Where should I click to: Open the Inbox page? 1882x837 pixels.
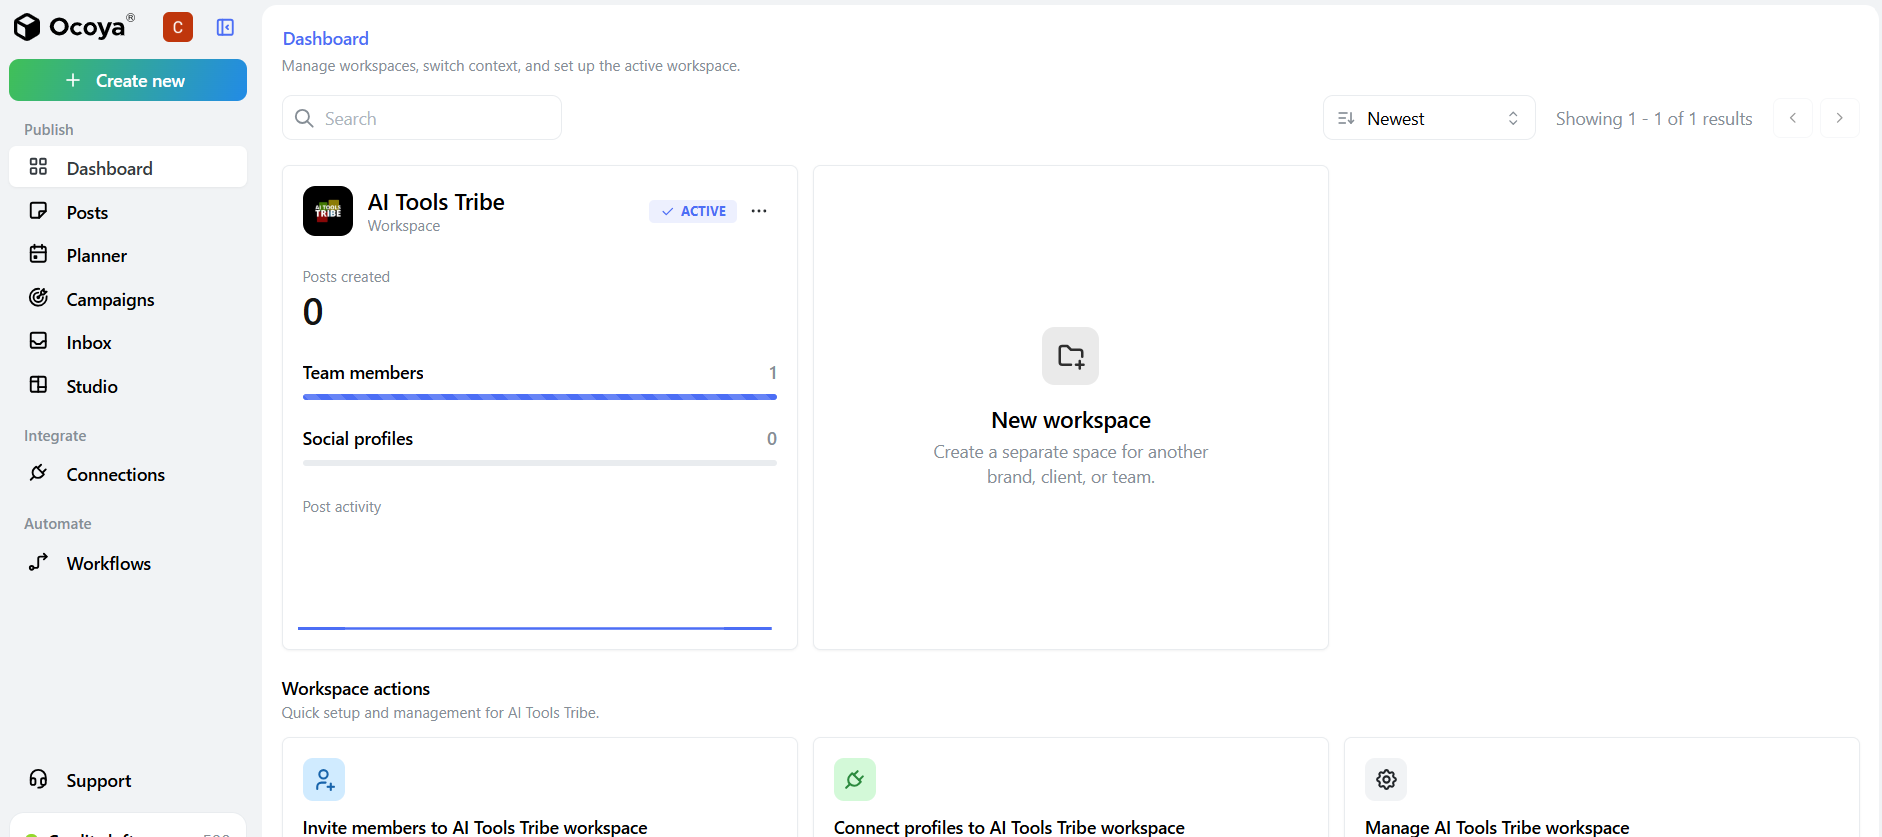point(128,342)
